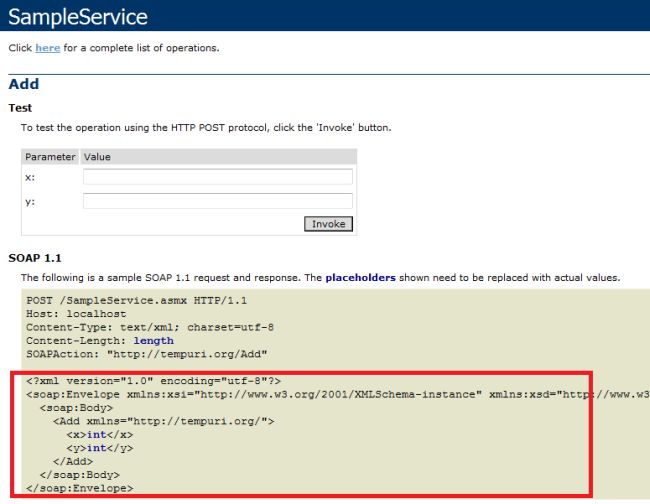Select the 'Parameter' column header

click(50, 157)
